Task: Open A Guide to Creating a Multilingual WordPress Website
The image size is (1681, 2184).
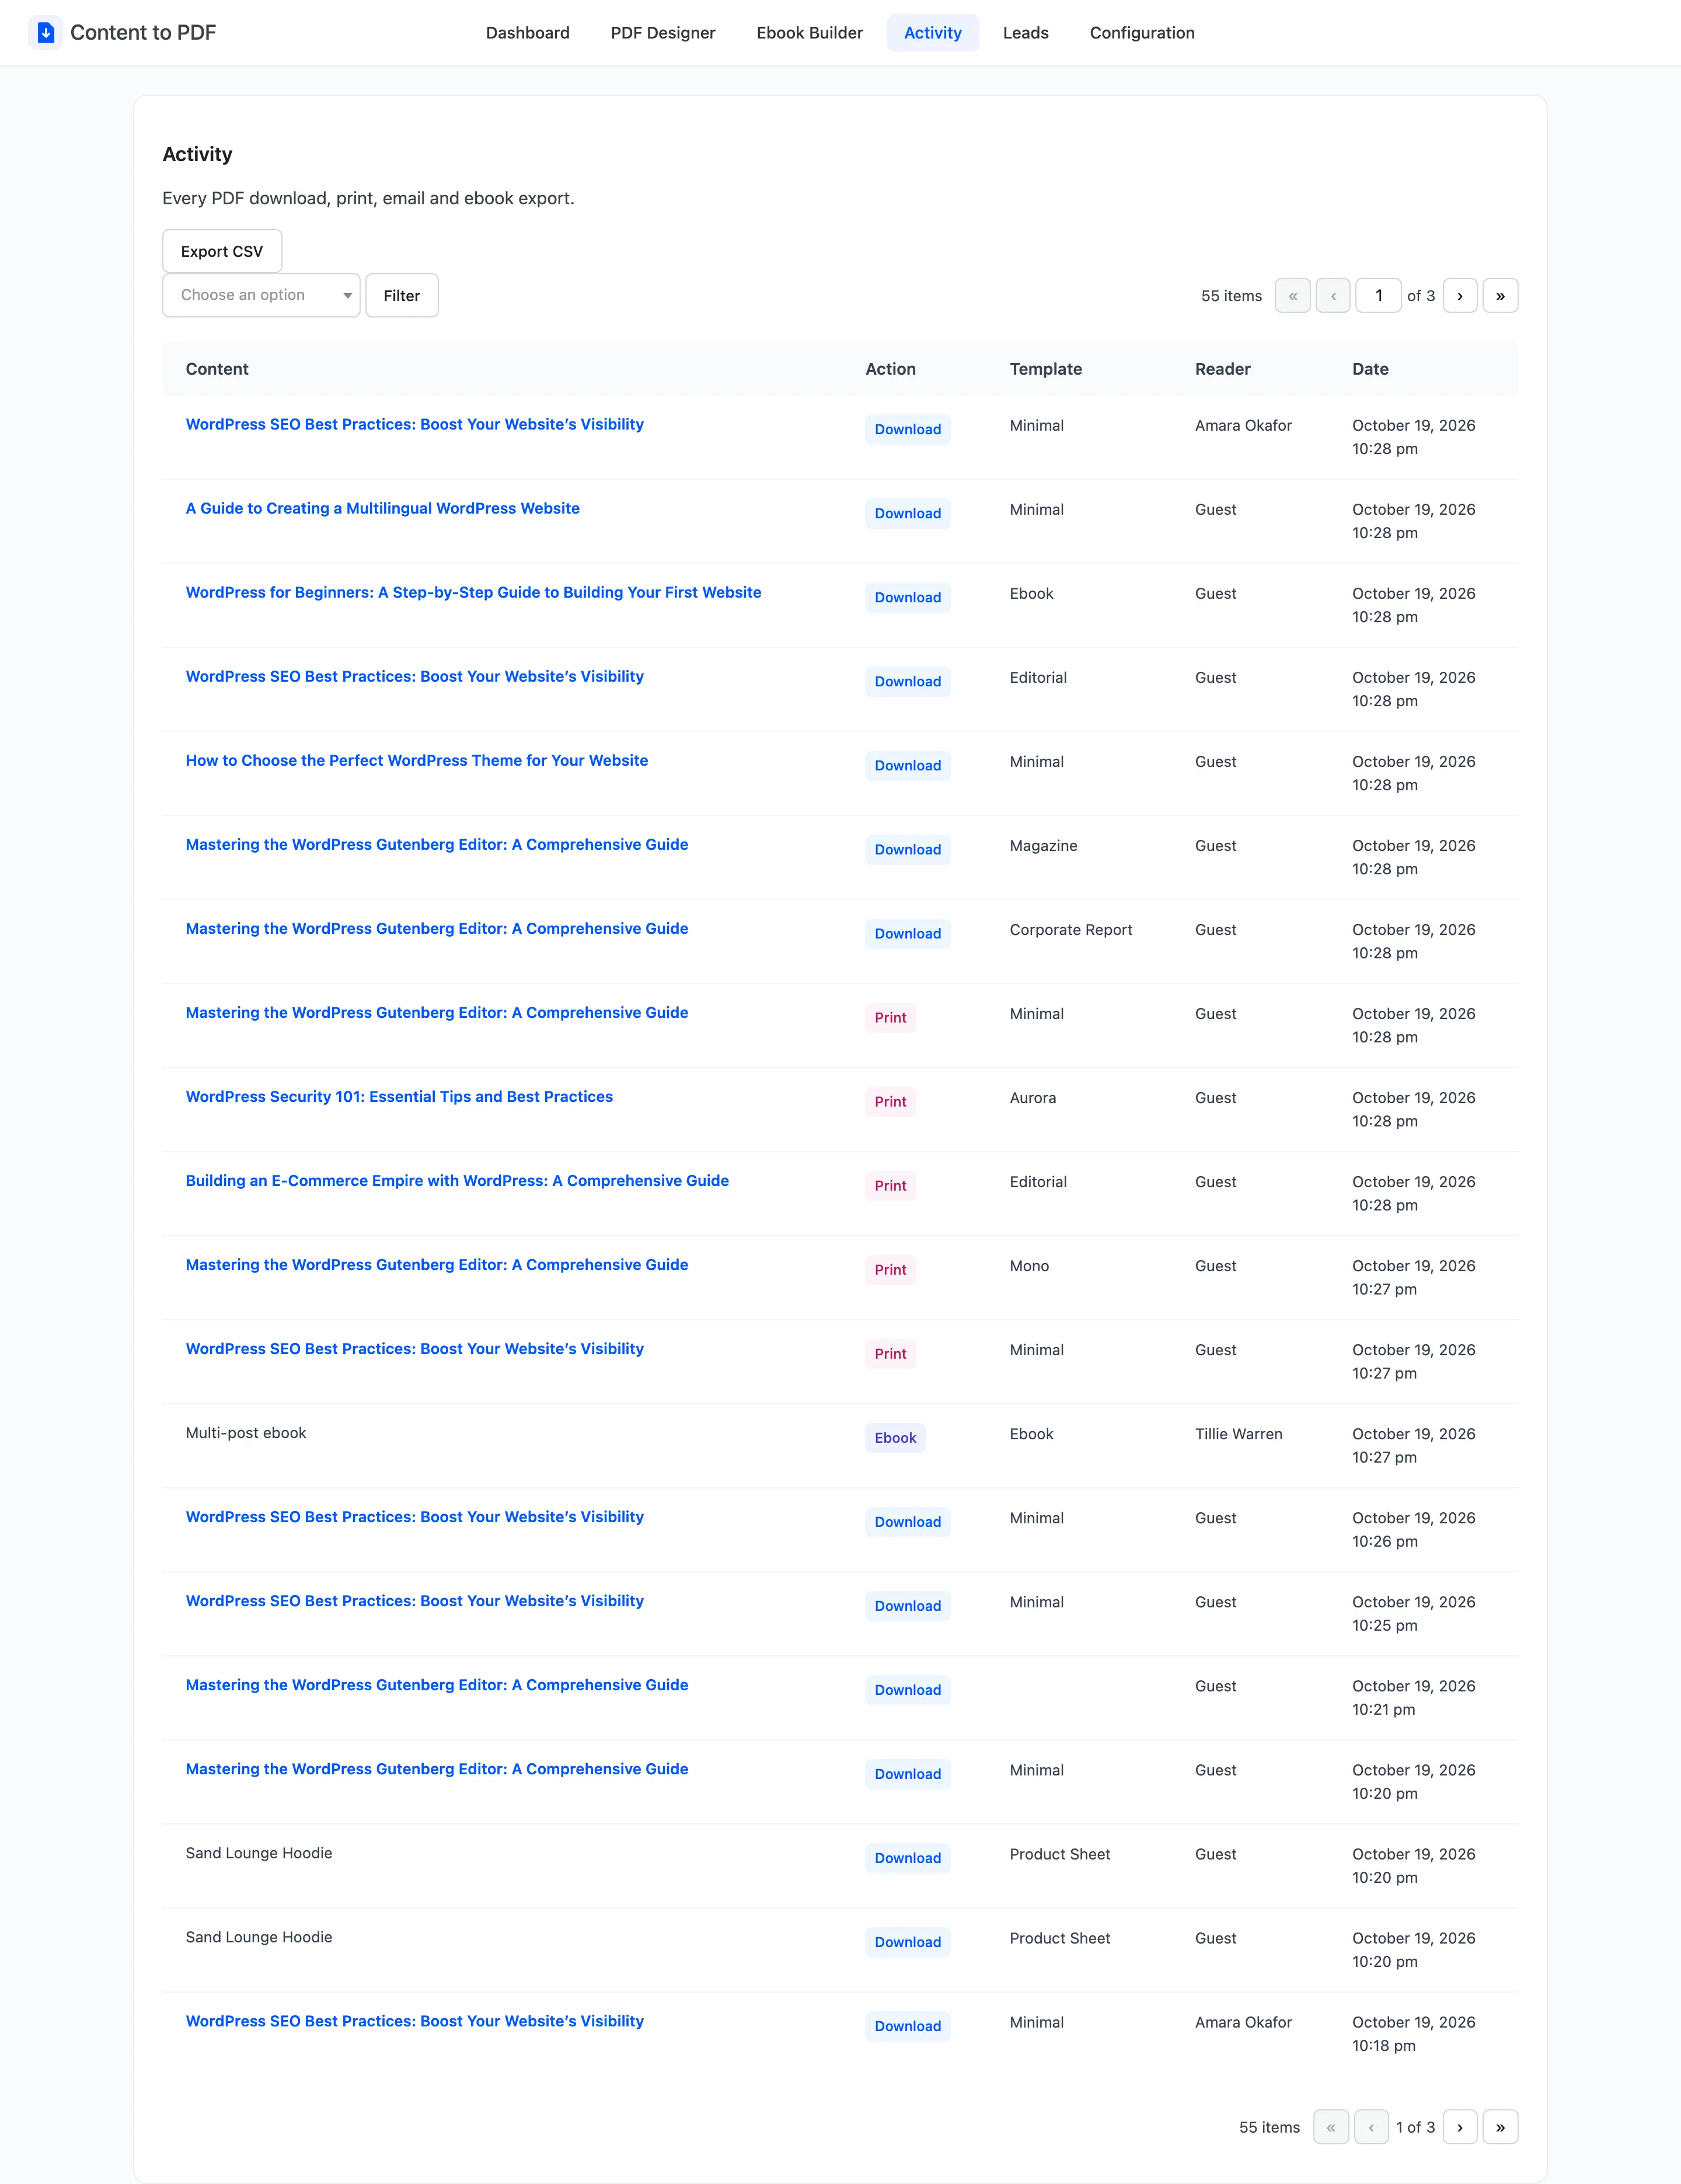Action: (382, 508)
